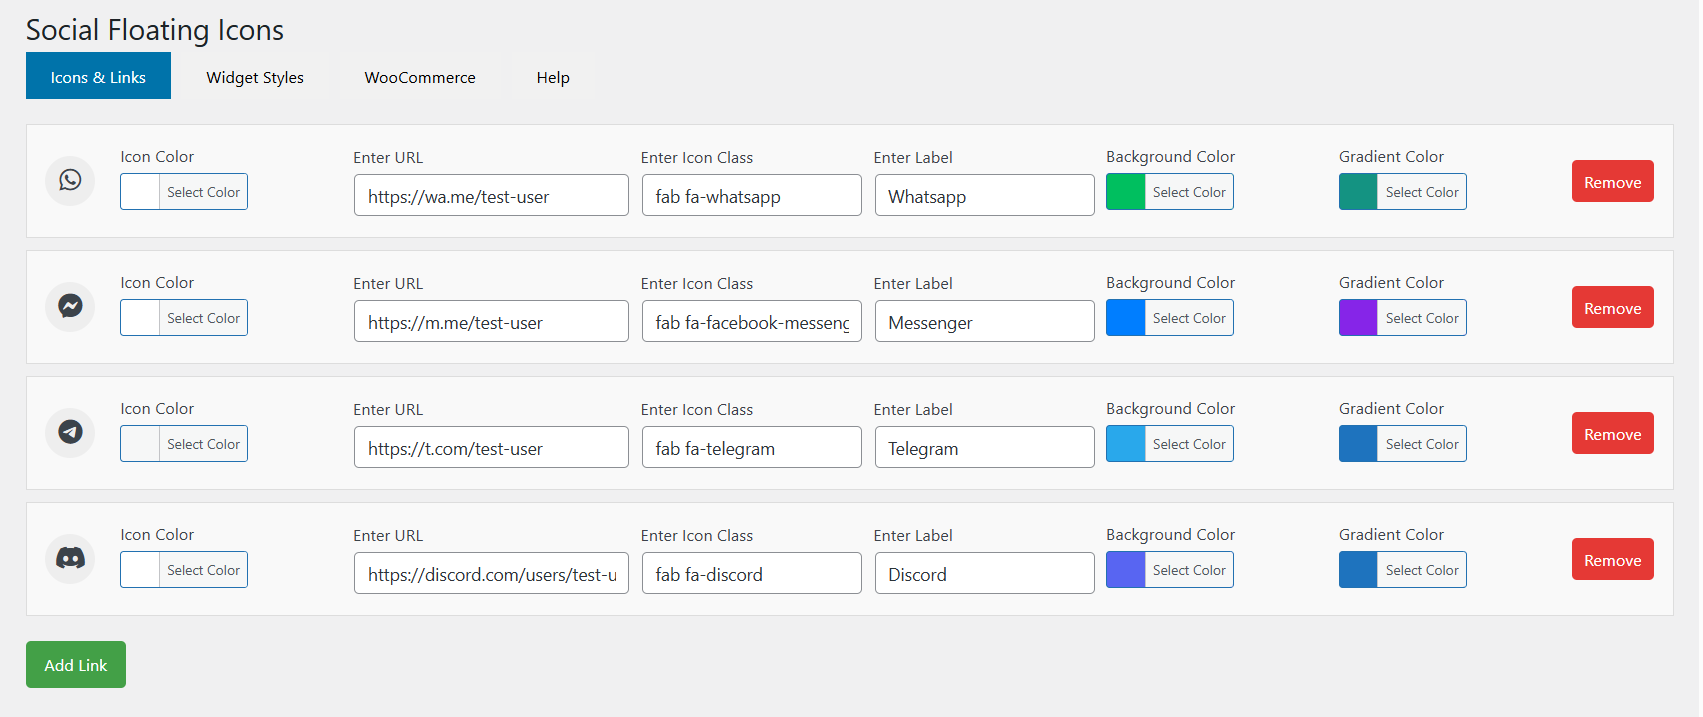This screenshot has width=1703, height=717.
Task: Click Select Color for Telegram Icon Color
Action: [x=203, y=444]
